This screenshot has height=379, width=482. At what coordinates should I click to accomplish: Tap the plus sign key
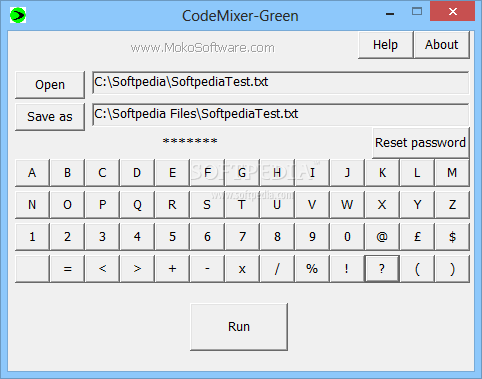172,269
